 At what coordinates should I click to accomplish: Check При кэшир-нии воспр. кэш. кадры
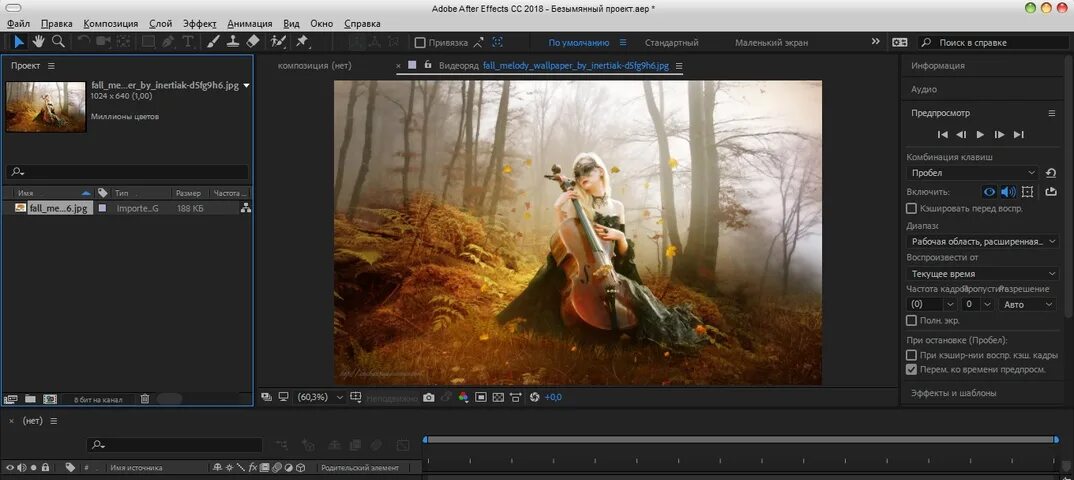click(x=911, y=355)
